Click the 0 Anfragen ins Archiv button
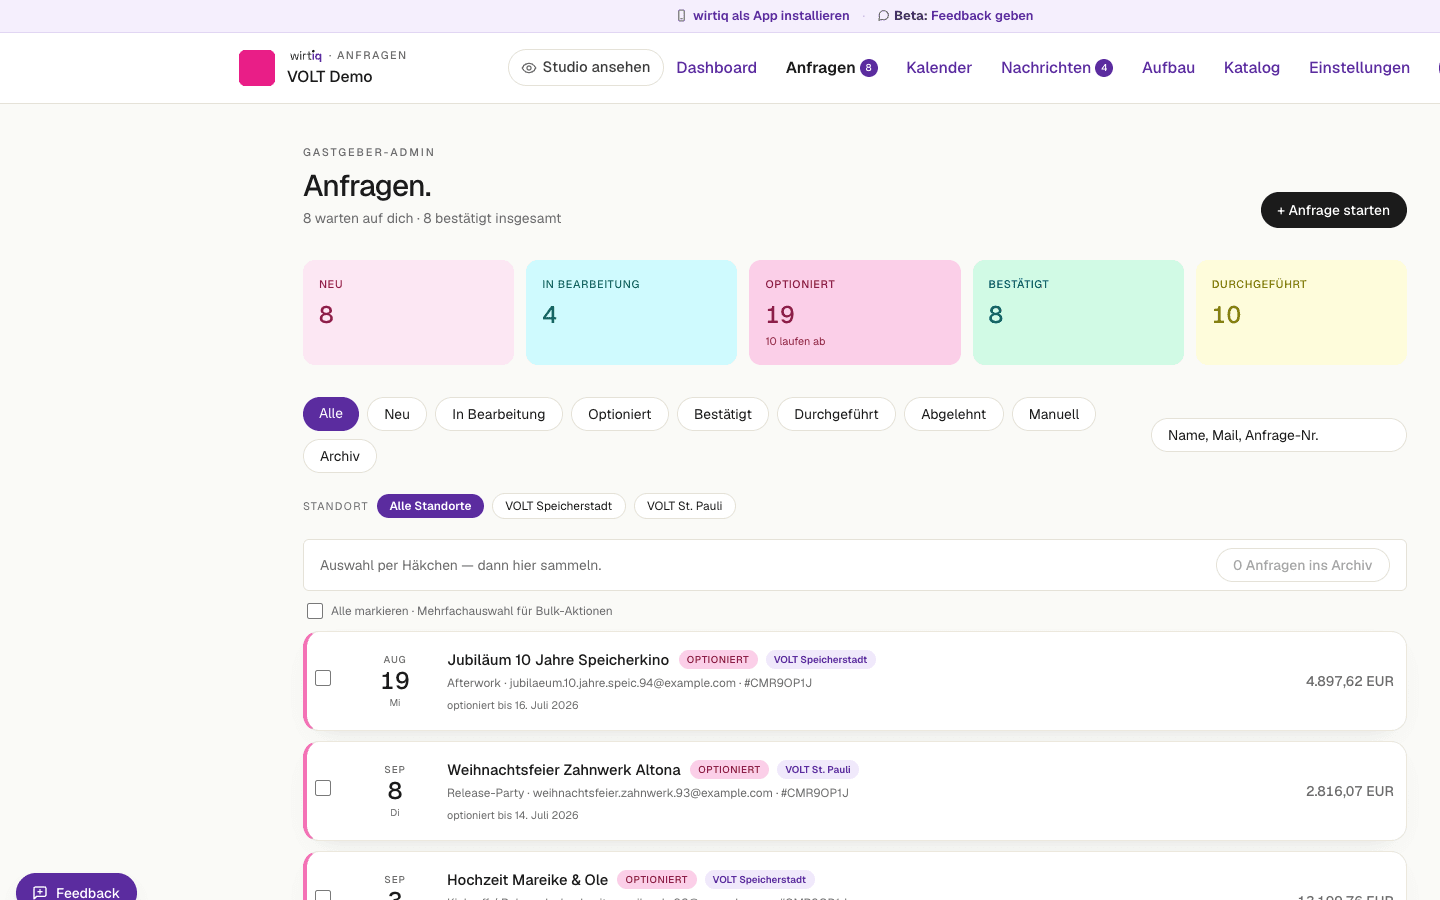Screen dimensions: 1440x900 (1302, 565)
